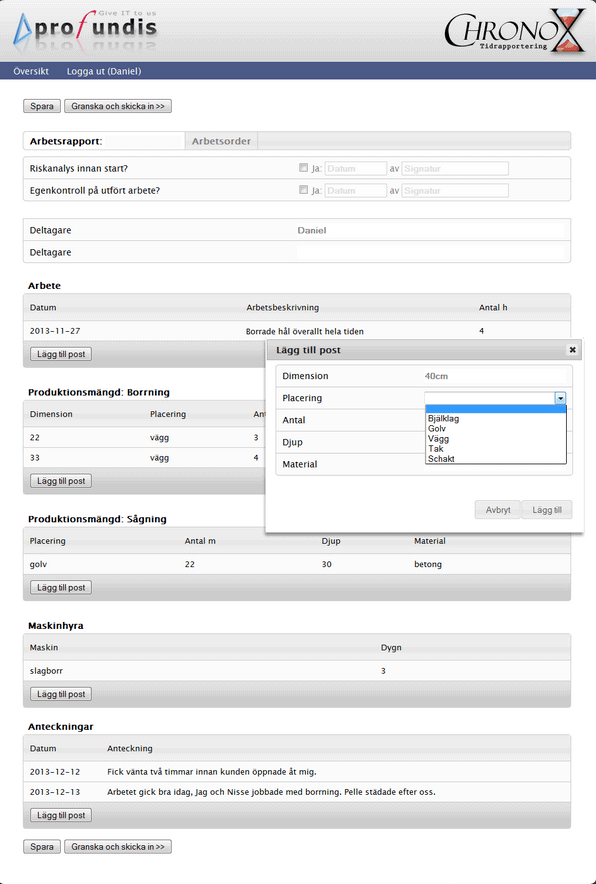Click first Deltagare field showing Daniel
Image resolution: width=596 pixels, height=884 pixels.
pyautogui.click(x=430, y=230)
